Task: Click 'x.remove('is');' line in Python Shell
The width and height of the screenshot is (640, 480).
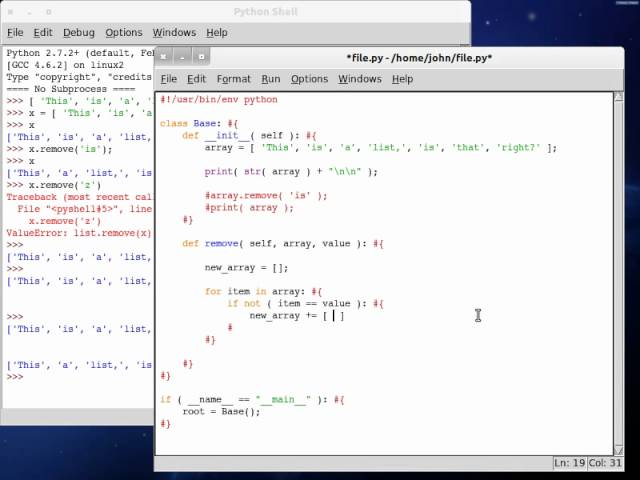Action: tap(59, 149)
